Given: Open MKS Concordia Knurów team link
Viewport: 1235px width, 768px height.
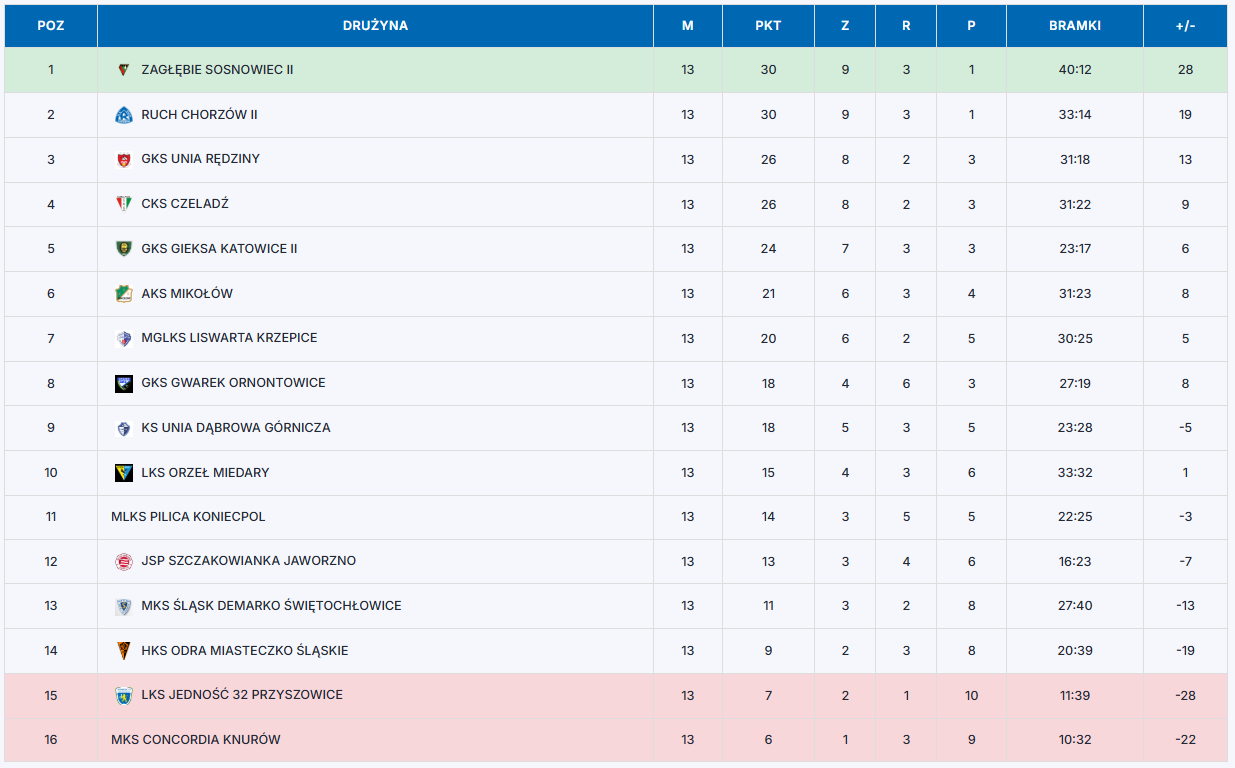Looking at the screenshot, I should pyautogui.click(x=195, y=740).
